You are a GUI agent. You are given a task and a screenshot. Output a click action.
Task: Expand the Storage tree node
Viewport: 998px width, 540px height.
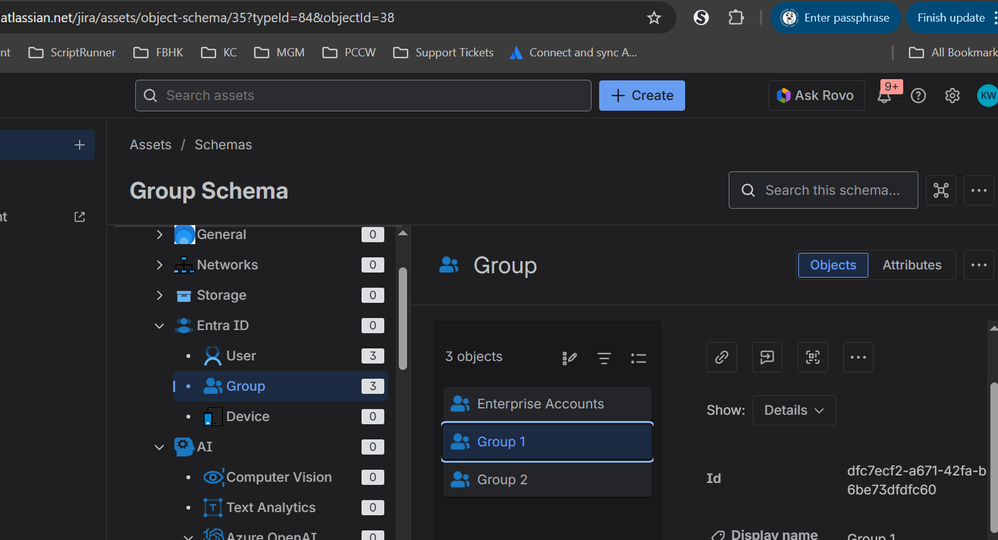coord(159,296)
